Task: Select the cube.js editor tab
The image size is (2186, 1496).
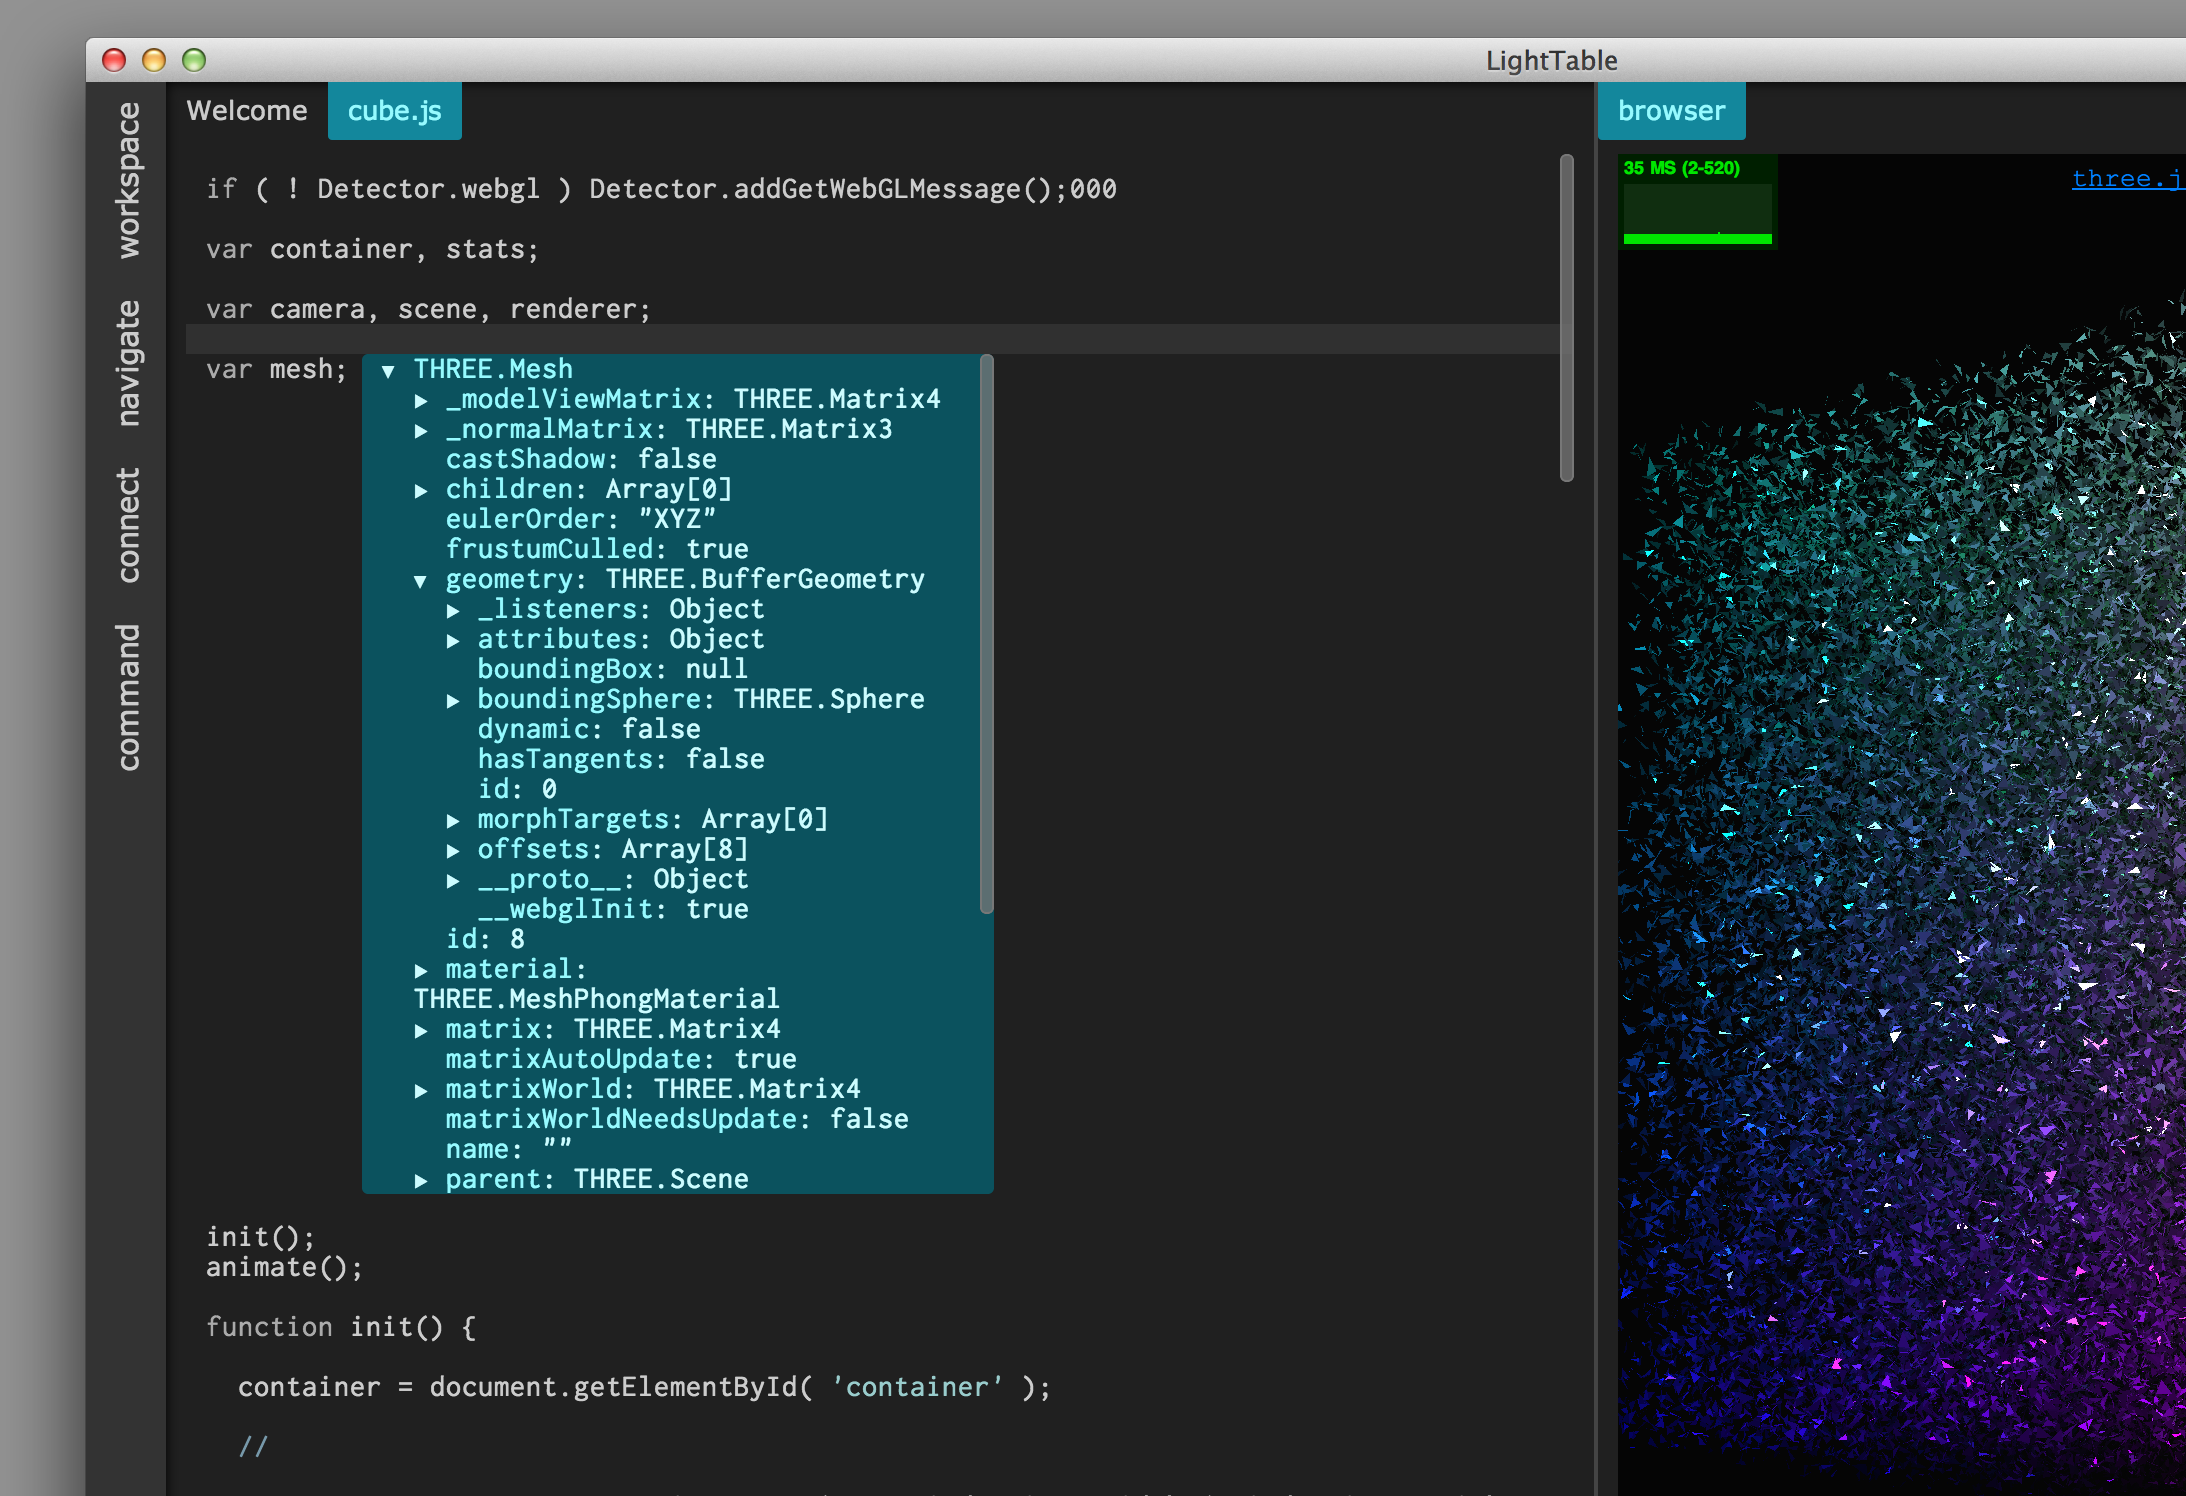Action: point(394,111)
